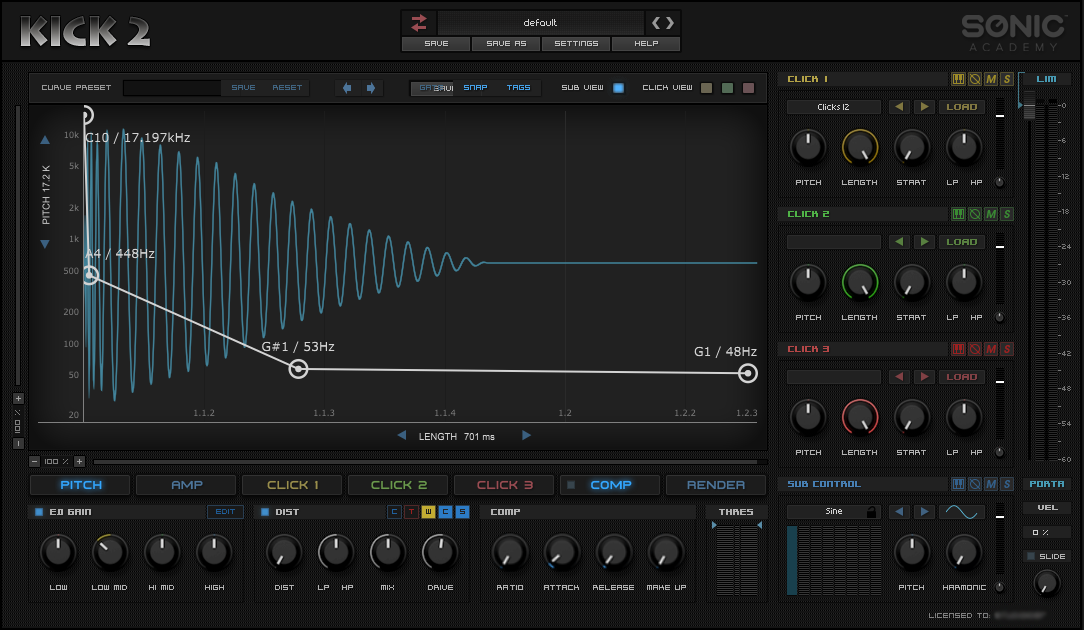This screenshot has width=1084, height=630.
Task: Click the SAVE AS button
Action: [x=506, y=44]
